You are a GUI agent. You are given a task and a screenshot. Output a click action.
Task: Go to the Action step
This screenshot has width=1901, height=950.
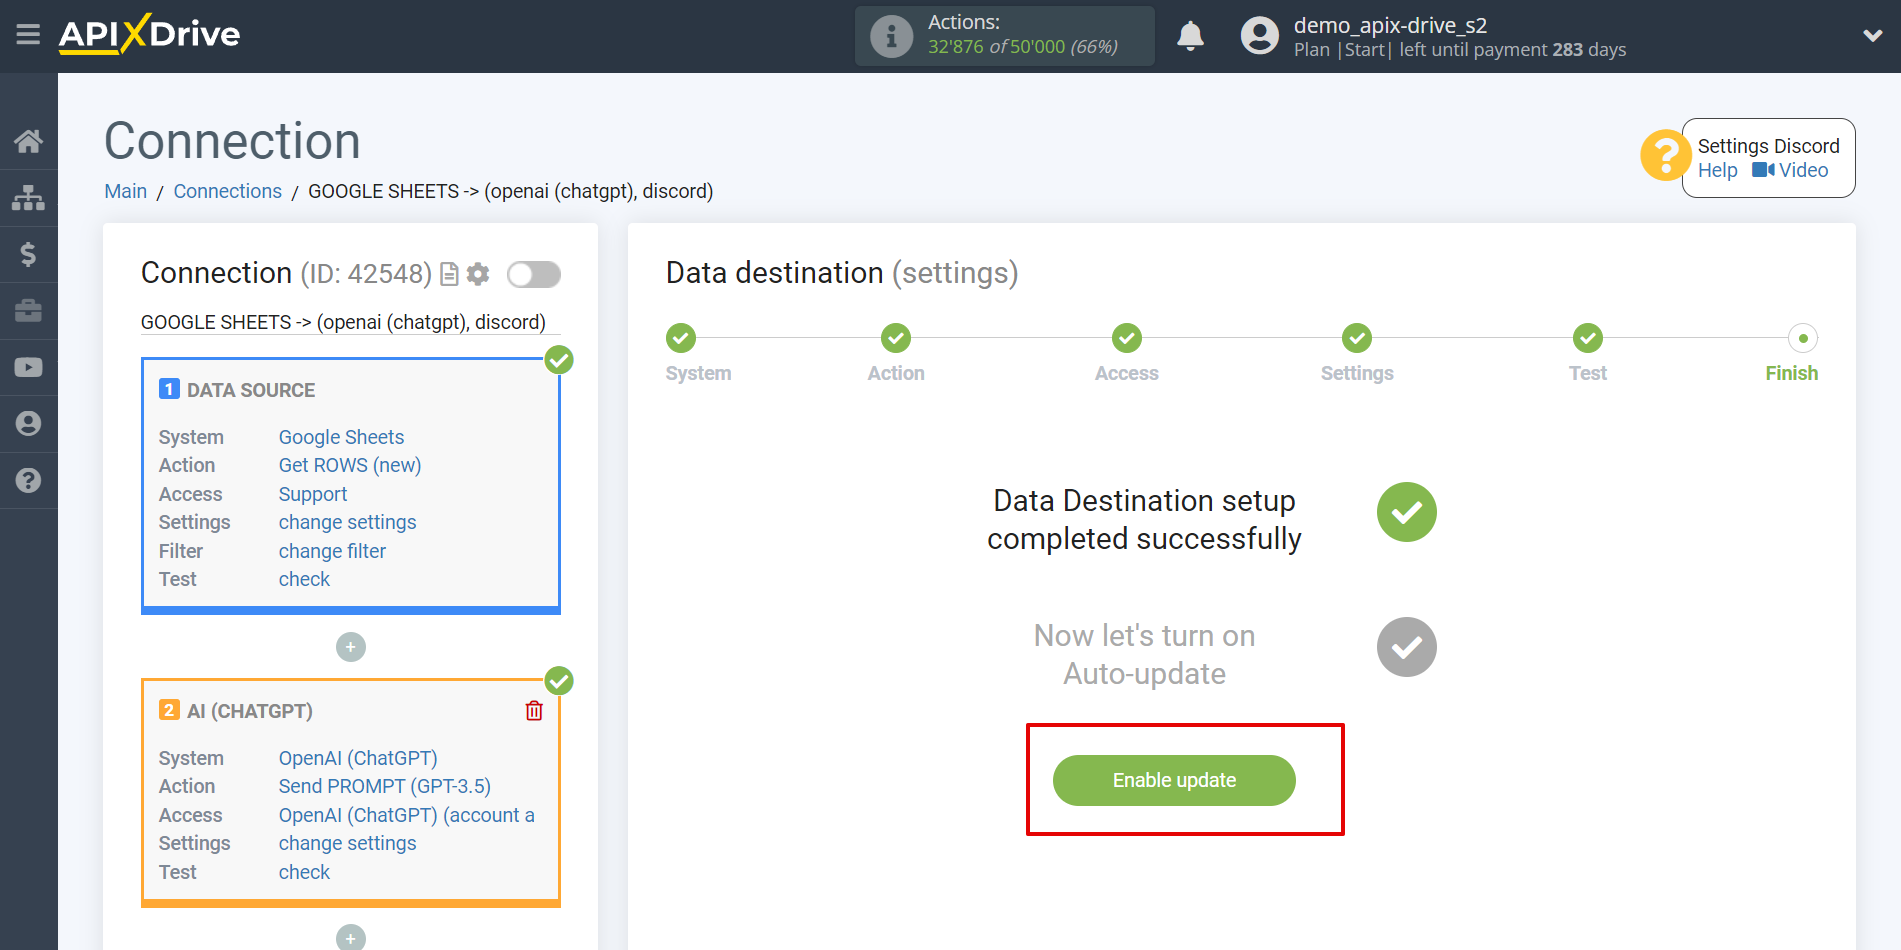(896, 338)
